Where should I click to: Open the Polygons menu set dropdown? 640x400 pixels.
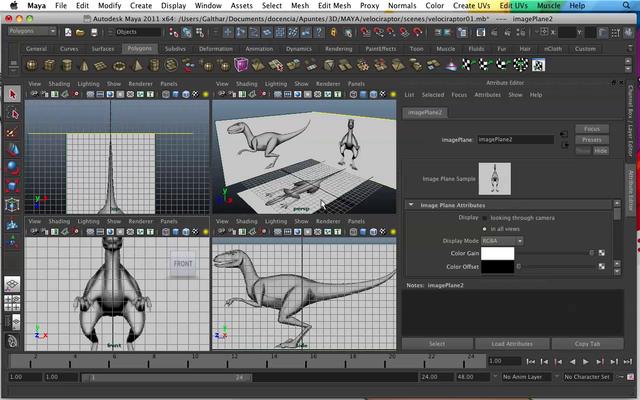point(32,31)
